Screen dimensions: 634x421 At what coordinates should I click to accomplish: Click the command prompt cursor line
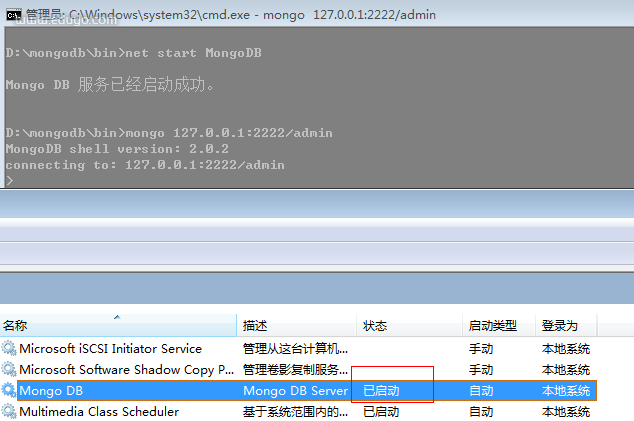[x=11, y=181]
